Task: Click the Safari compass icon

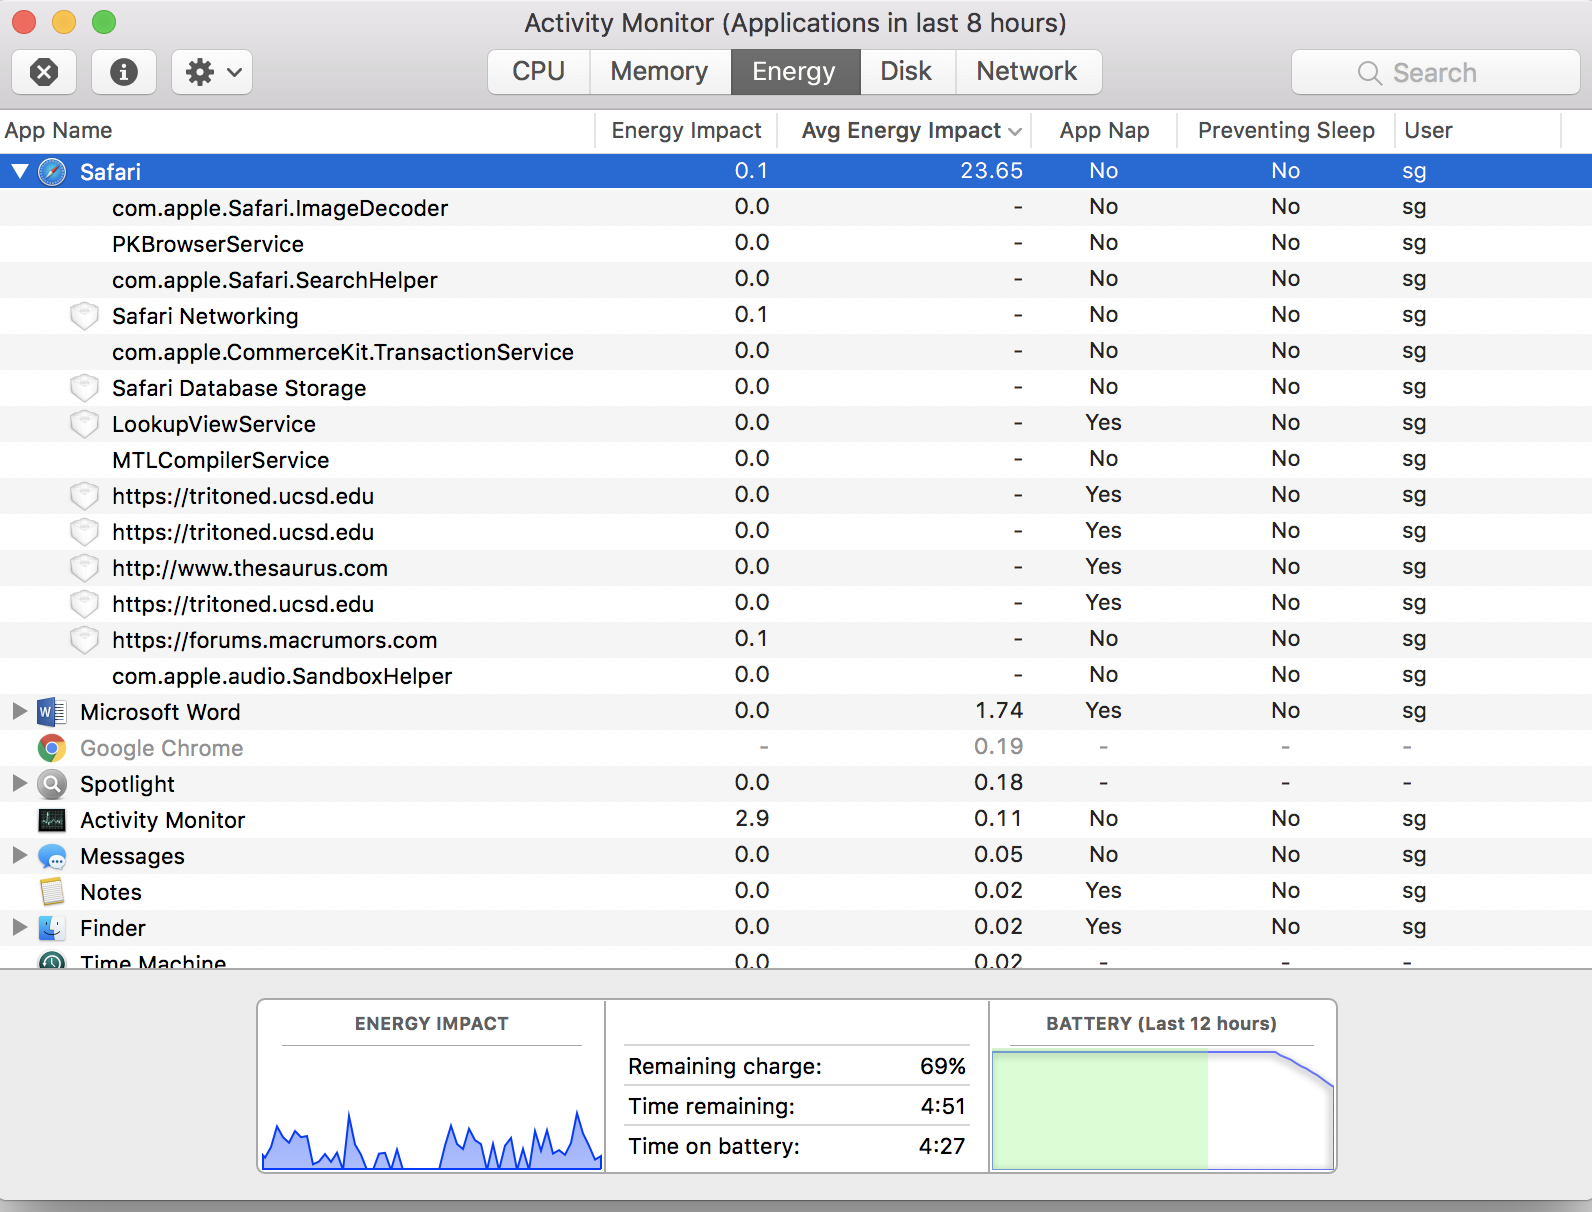Action: pyautogui.click(x=52, y=172)
